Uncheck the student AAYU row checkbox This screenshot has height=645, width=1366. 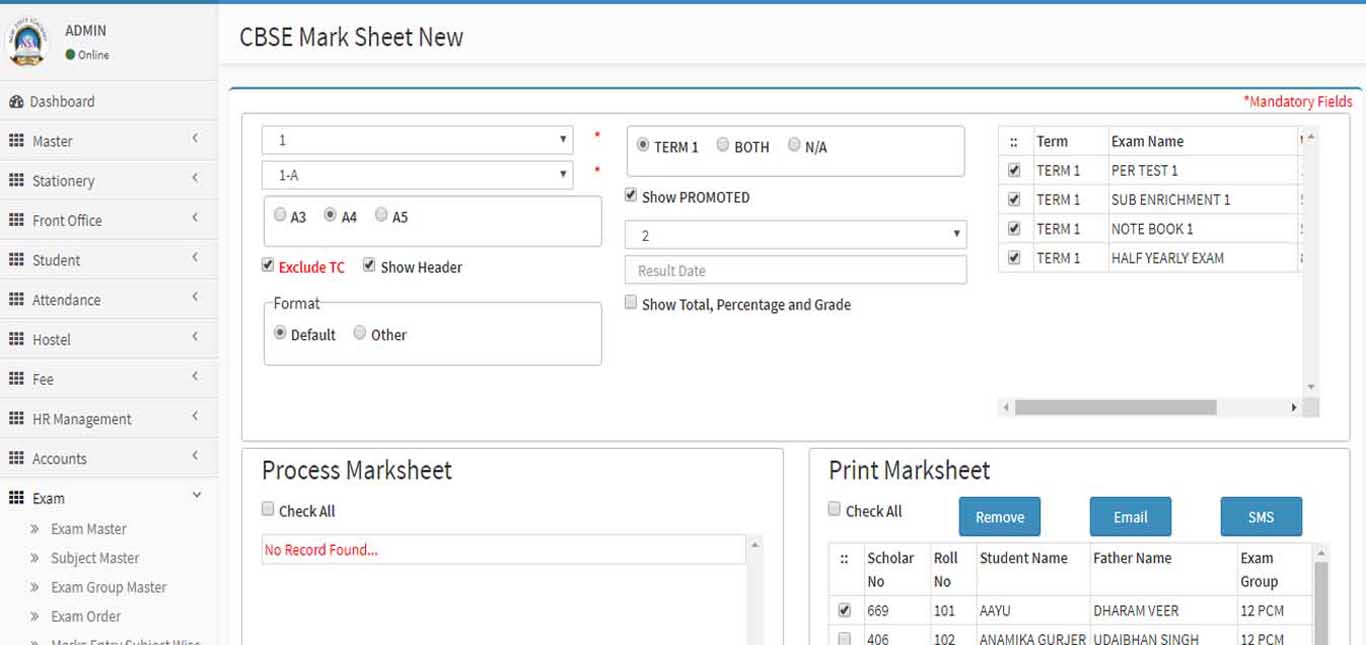tap(844, 610)
